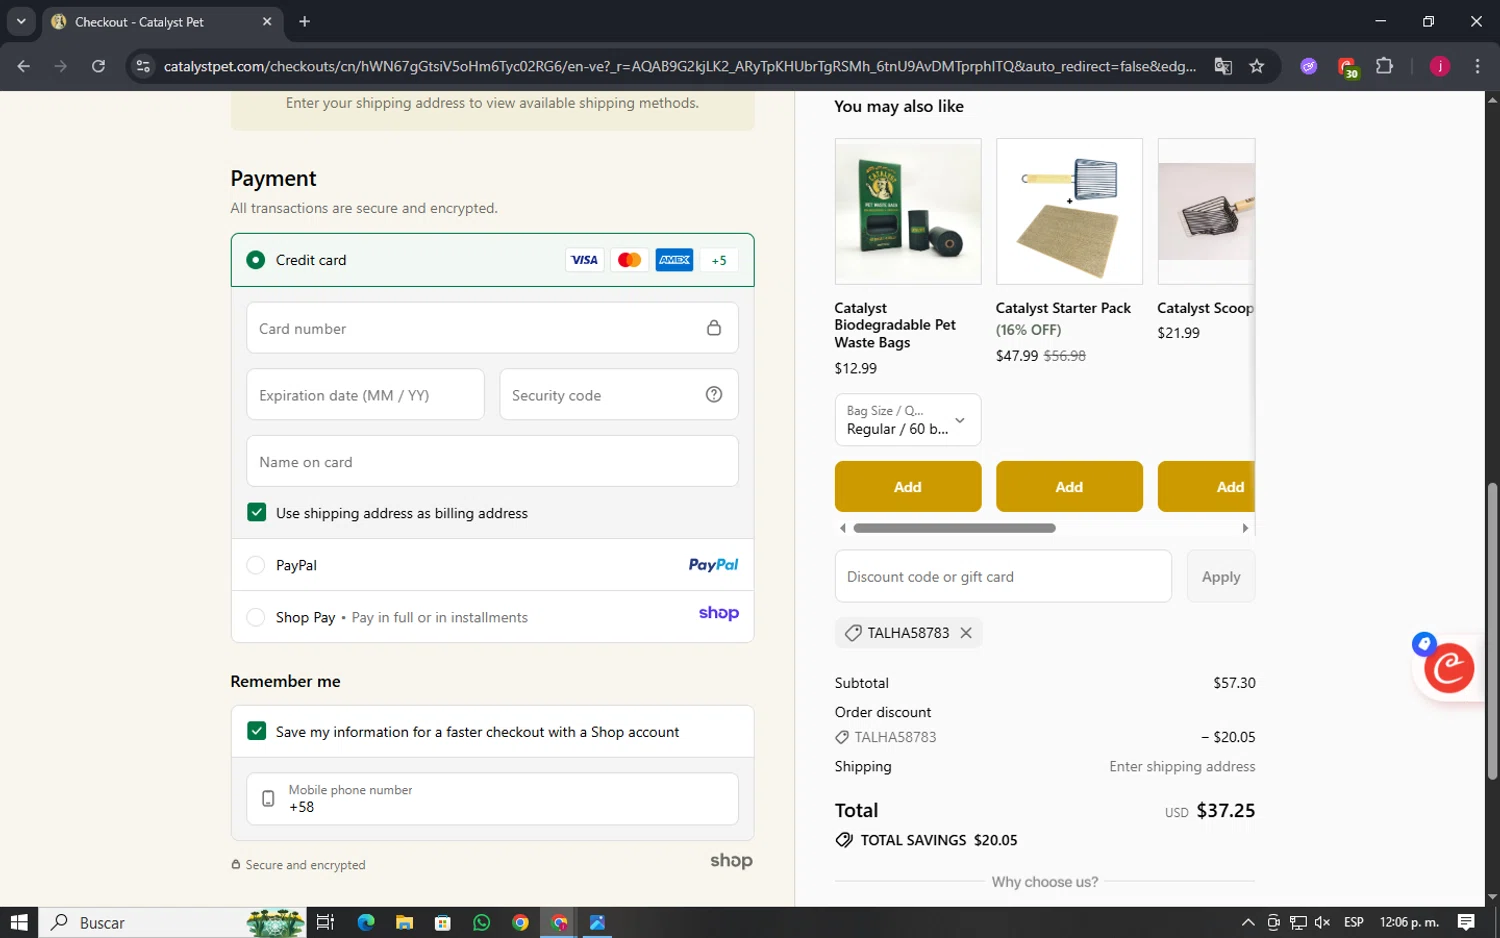Reload the checkout page

click(x=98, y=66)
